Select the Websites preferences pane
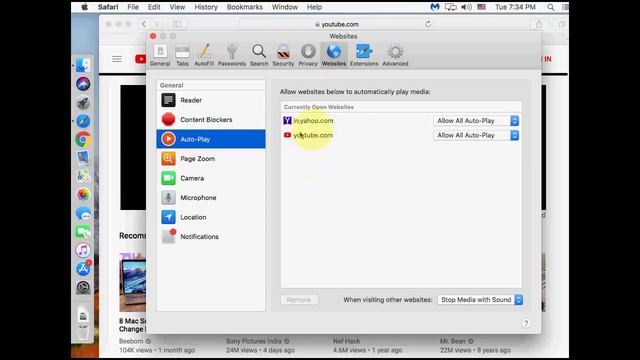 pyautogui.click(x=333, y=56)
